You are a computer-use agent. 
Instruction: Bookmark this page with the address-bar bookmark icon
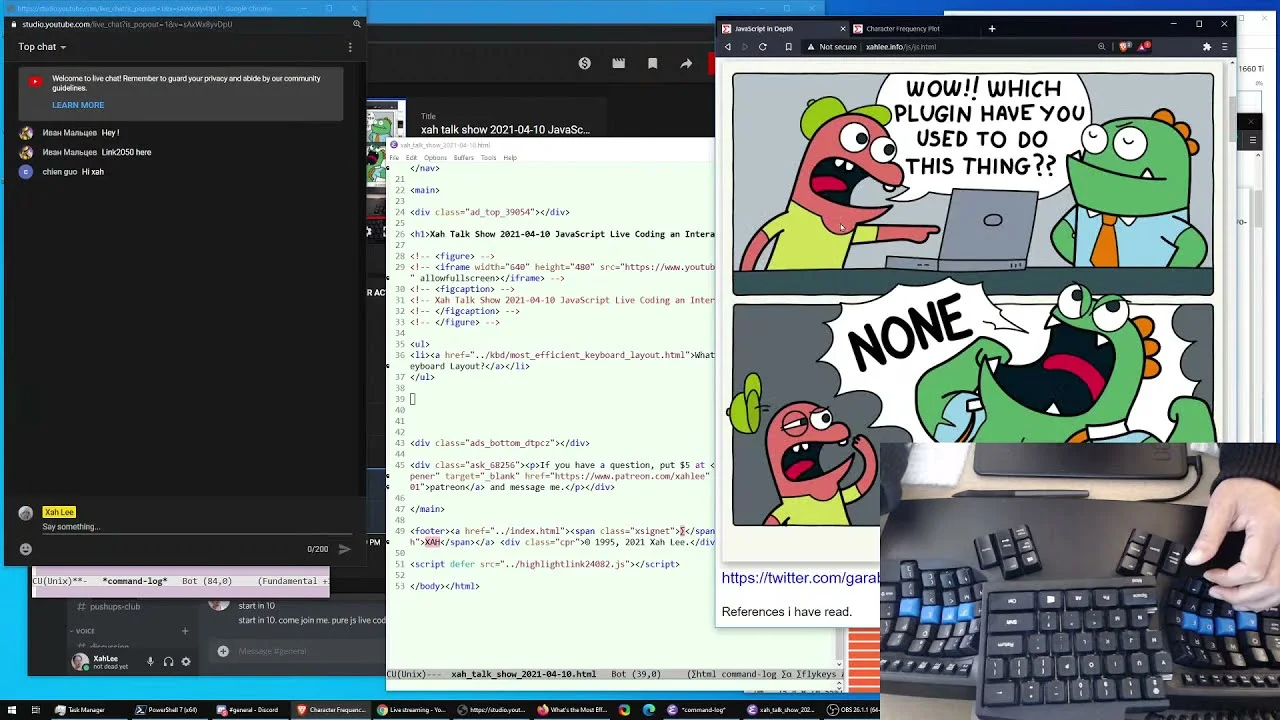pyautogui.click(x=788, y=47)
